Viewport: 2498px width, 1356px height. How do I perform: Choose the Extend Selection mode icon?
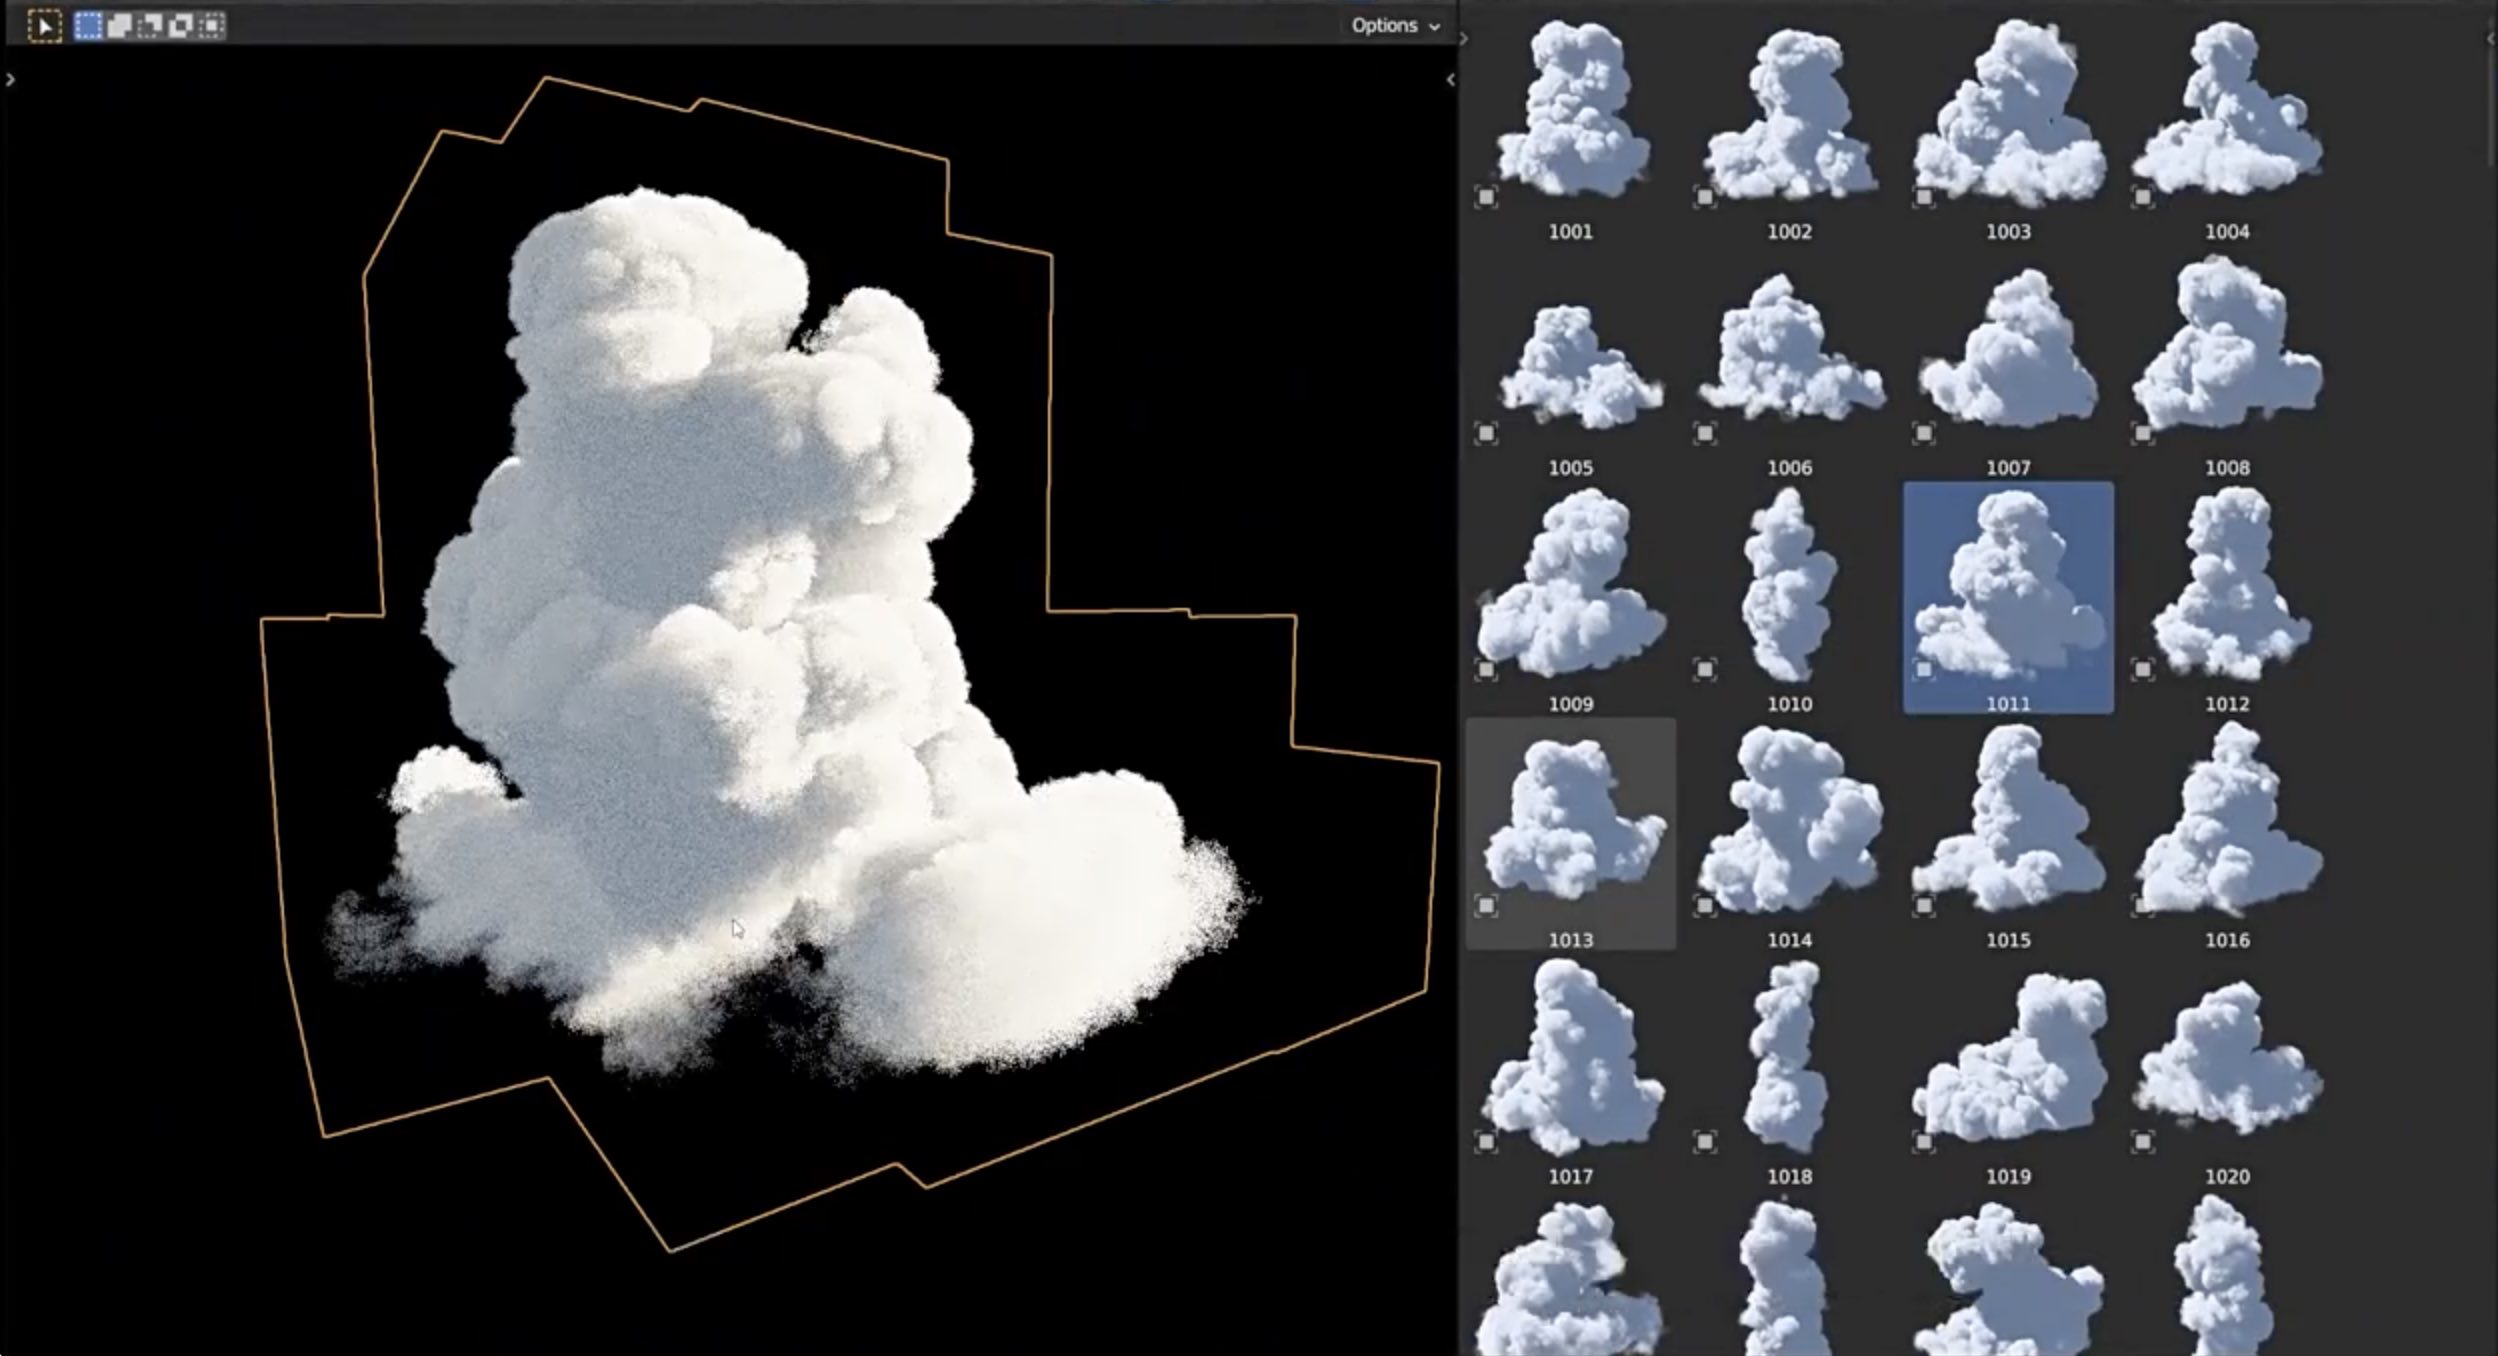[119, 26]
